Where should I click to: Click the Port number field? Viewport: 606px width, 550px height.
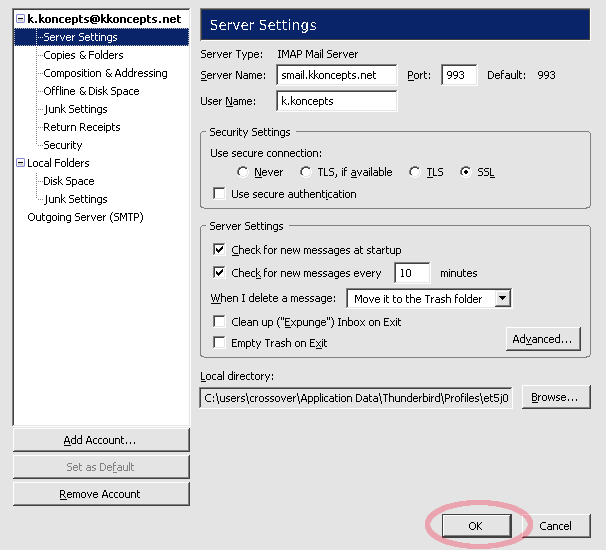[459, 75]
